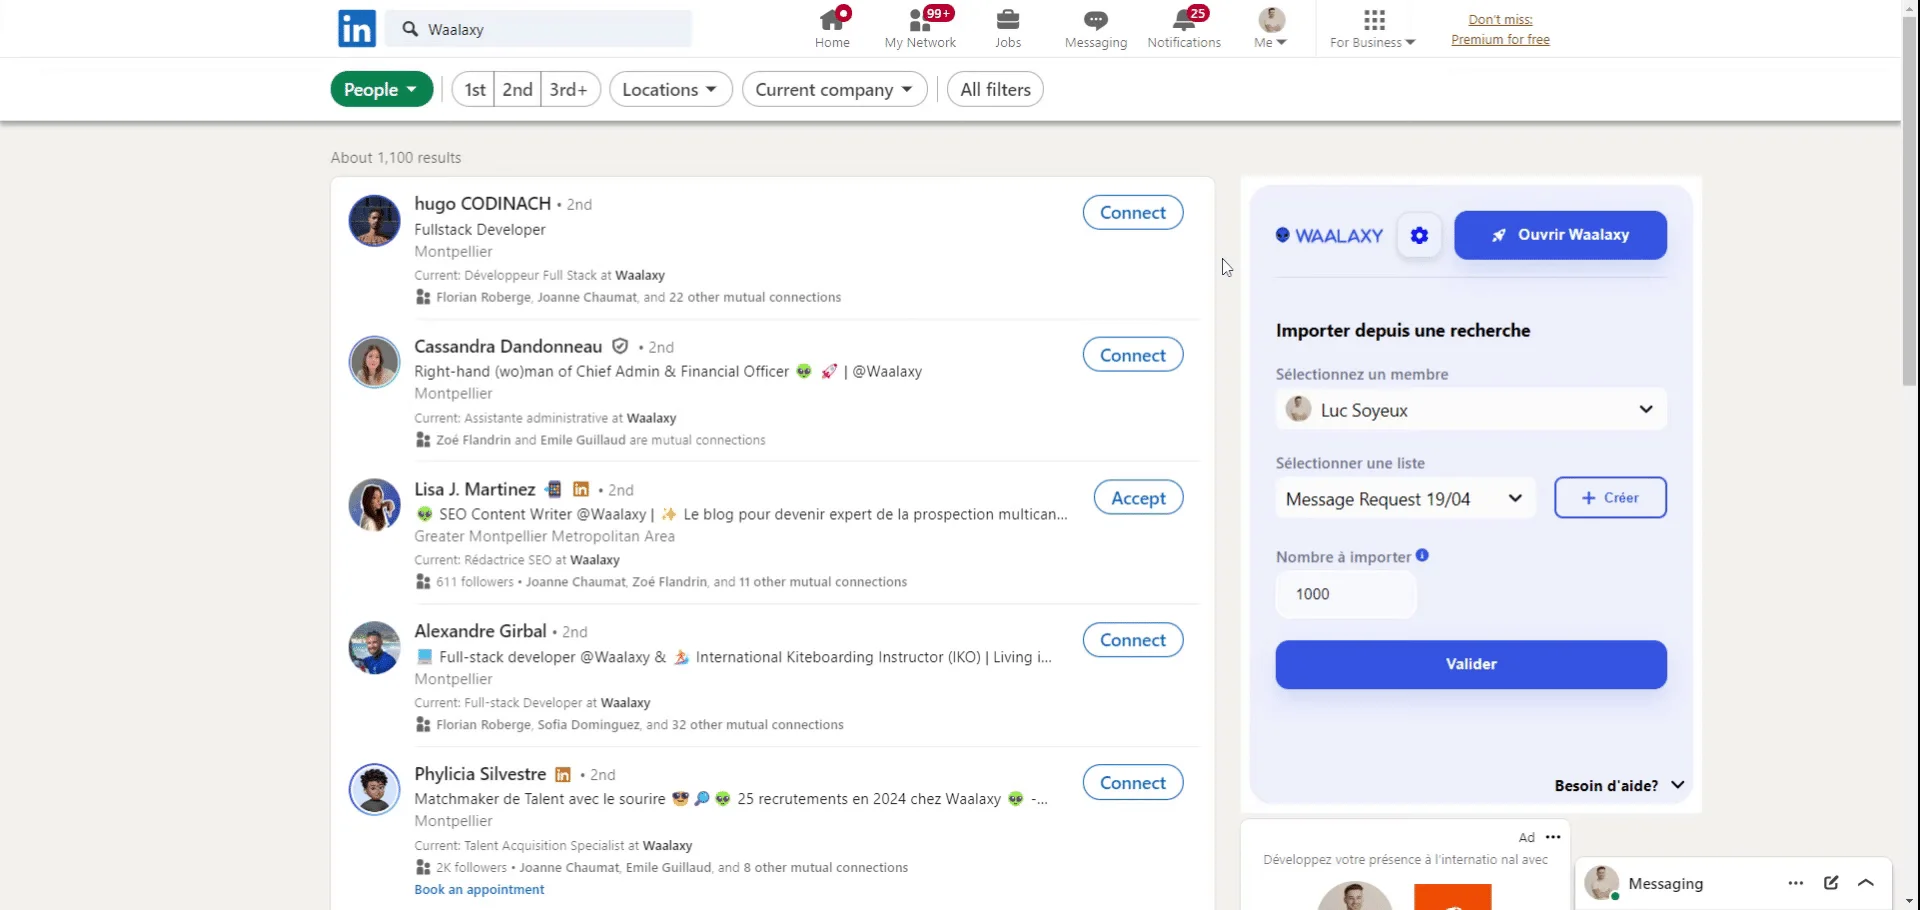The height and width of the screenshot is (910, 1920).
Task: Click Cassandra's verification shield icon
Action: [x=620, y=346]
